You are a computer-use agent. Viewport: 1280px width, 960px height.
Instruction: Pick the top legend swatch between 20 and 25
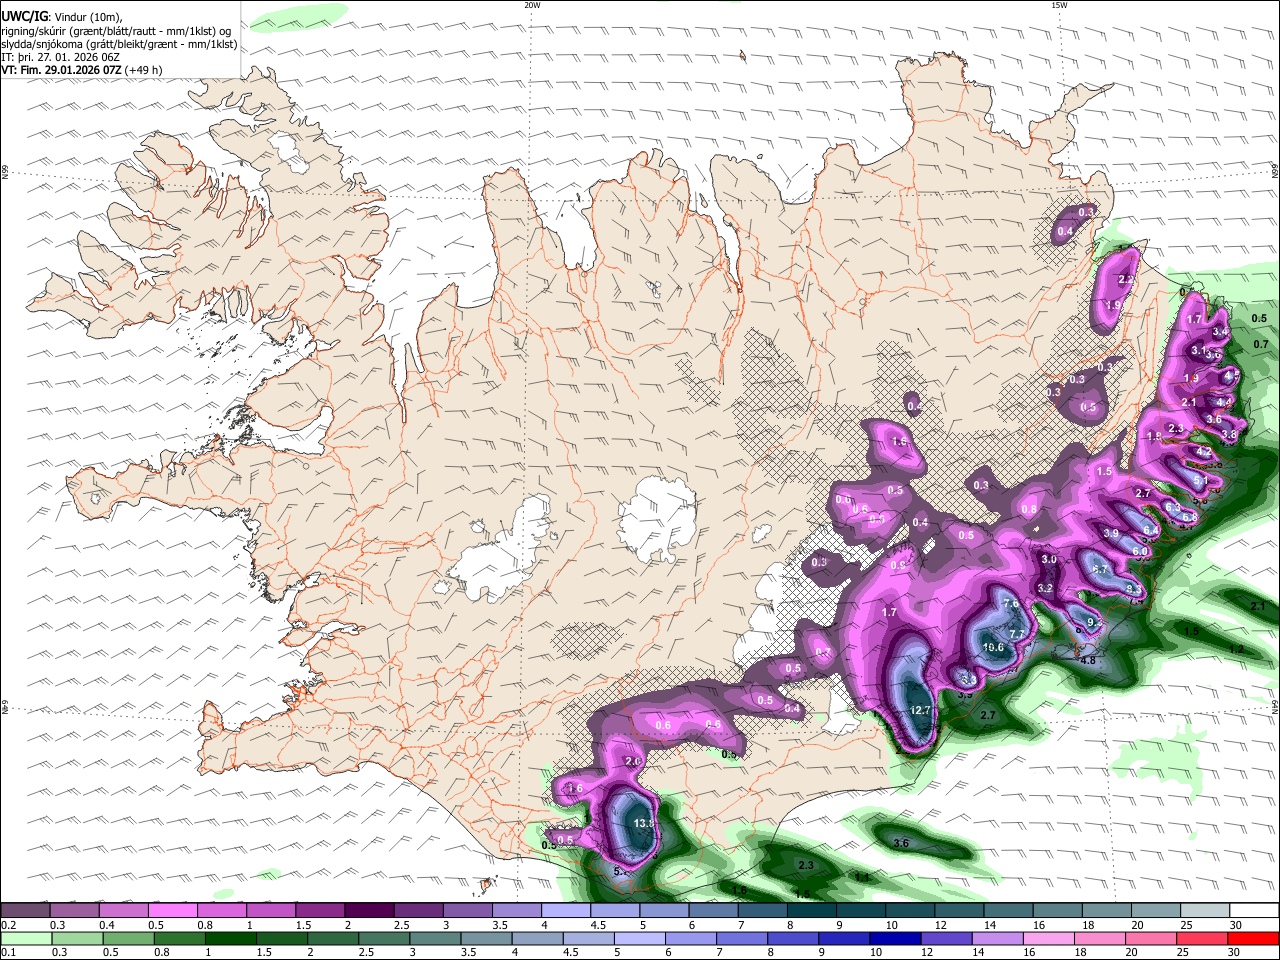tap(1157, 911)
